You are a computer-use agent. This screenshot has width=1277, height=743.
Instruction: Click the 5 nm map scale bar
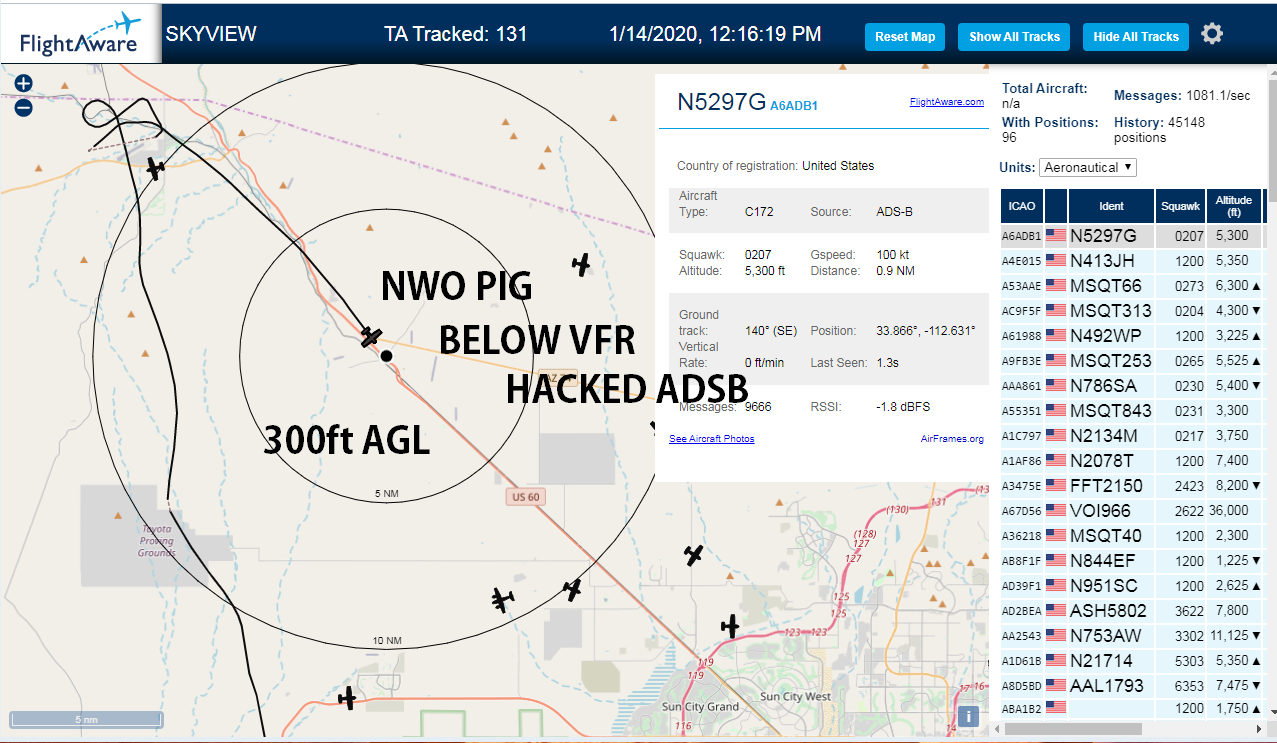86,719
